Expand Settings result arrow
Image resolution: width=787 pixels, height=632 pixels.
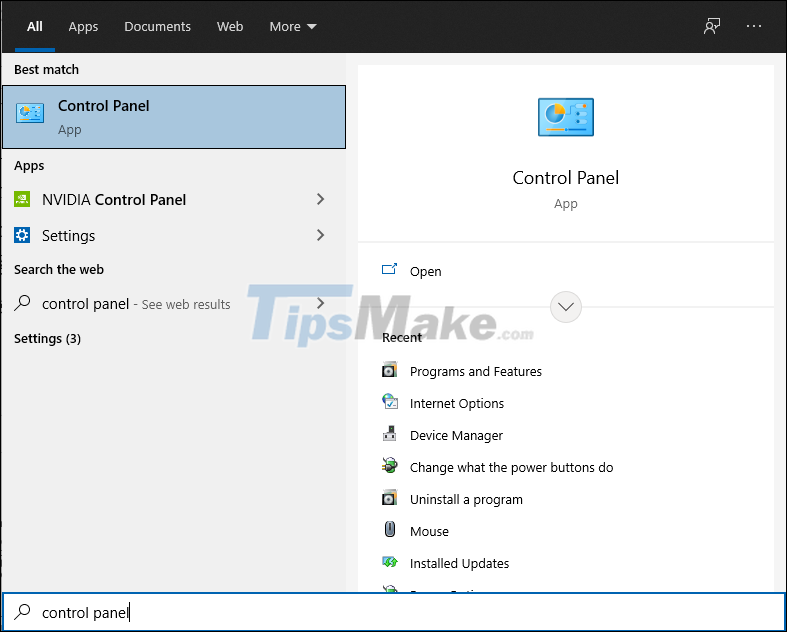pyautogui.click(x=320, y=235)
